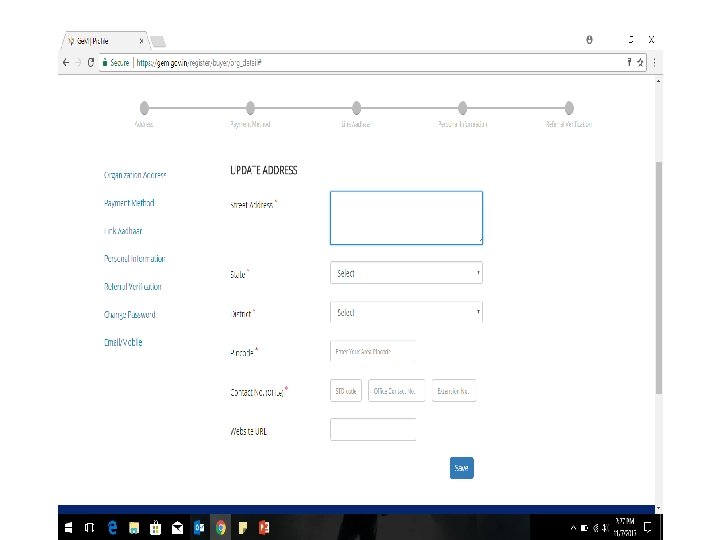Open Organization Address in the sidebar

(x=135, y=175)
